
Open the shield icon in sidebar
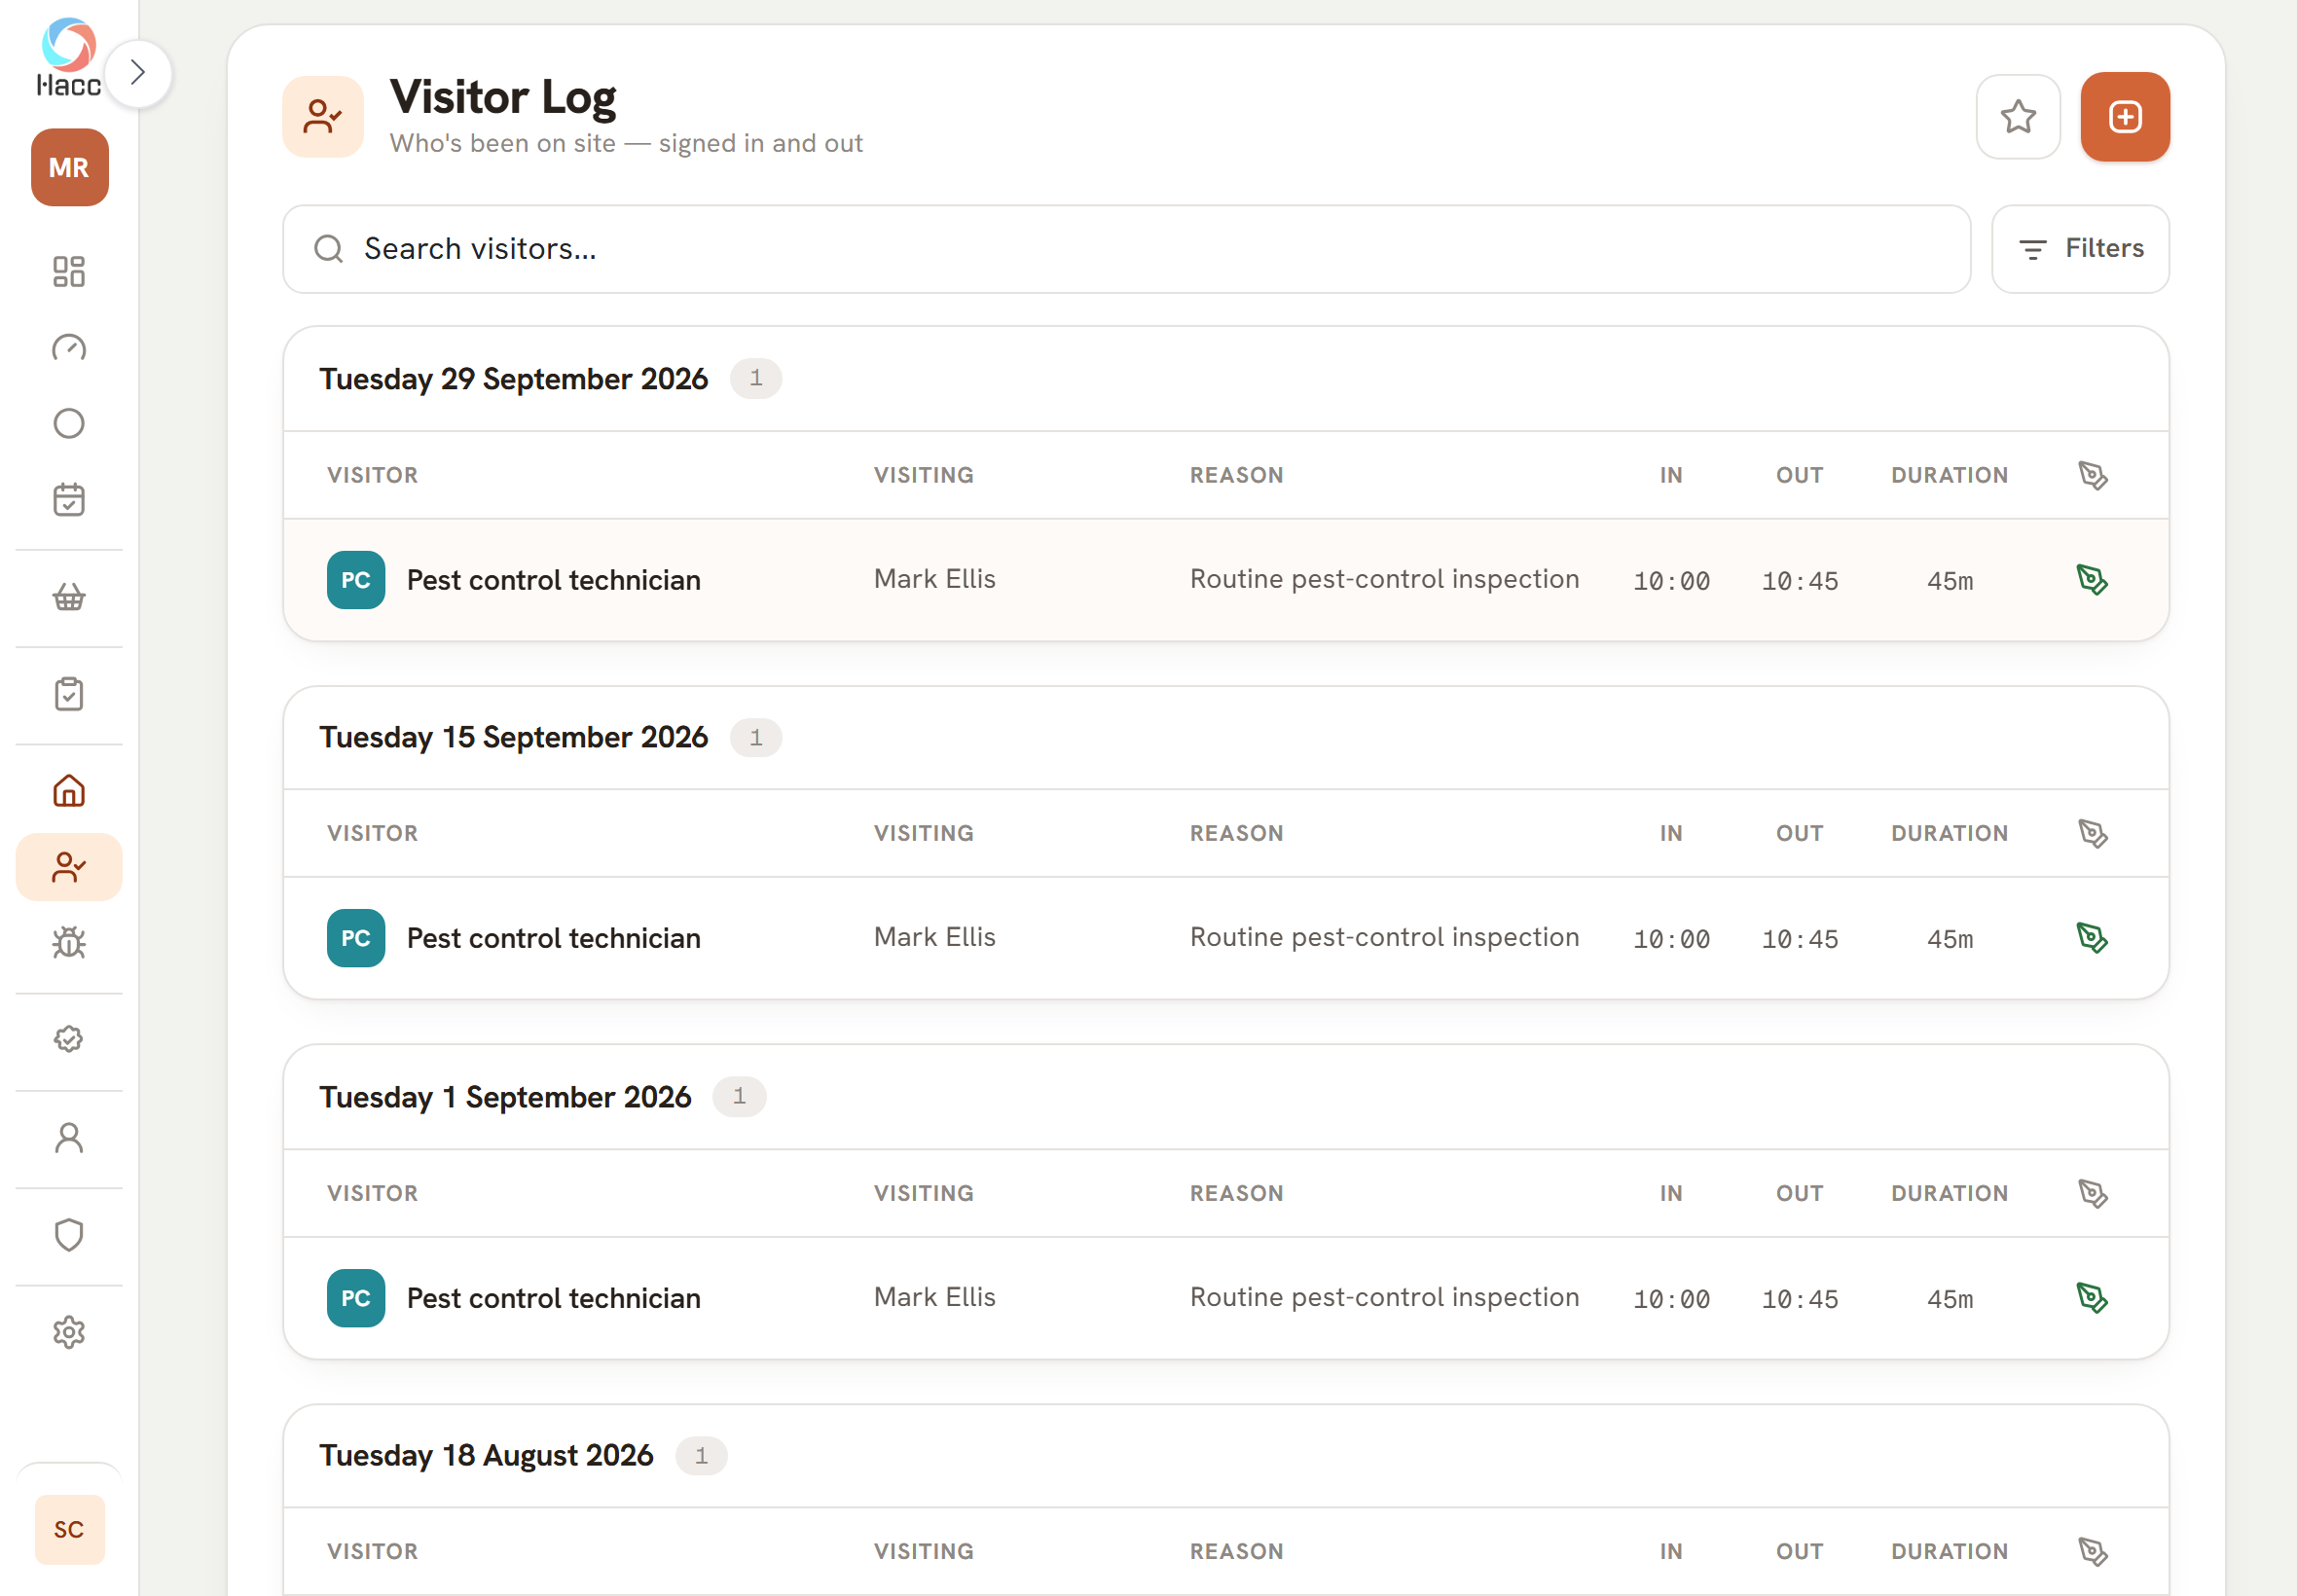(69, 1235)
